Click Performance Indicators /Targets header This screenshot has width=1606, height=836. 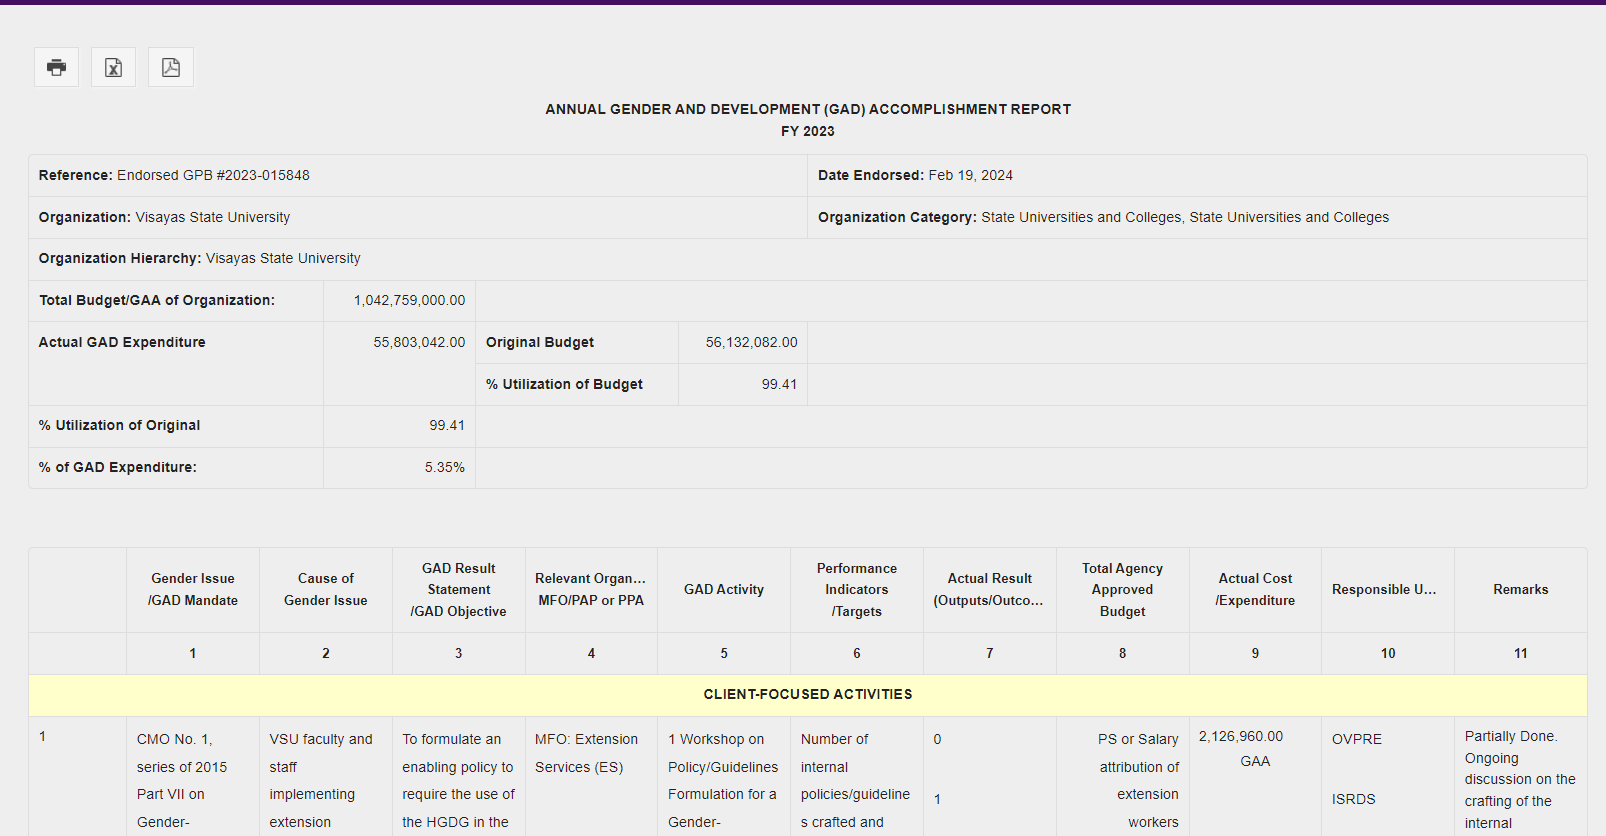coord(857,589)
